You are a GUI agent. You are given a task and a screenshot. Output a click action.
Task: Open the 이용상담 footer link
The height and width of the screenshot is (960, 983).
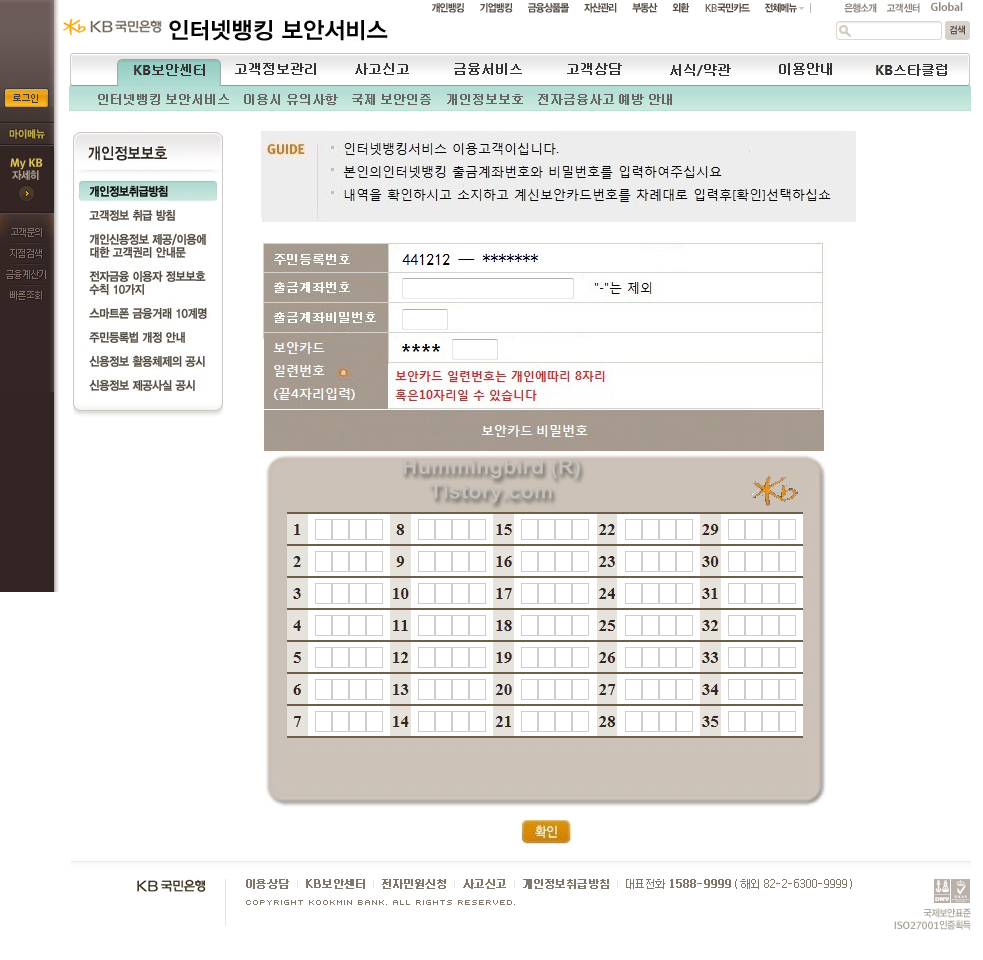click(267, 884)
